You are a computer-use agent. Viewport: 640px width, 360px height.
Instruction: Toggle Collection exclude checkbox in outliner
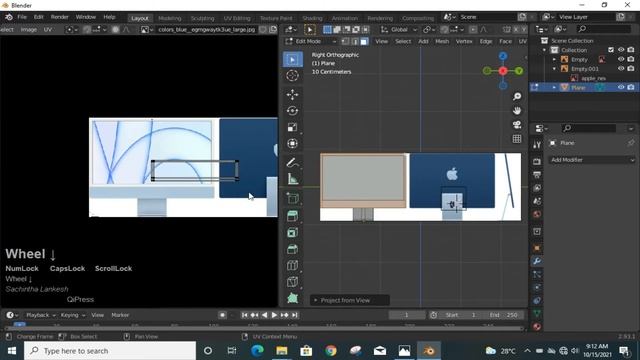611,50
